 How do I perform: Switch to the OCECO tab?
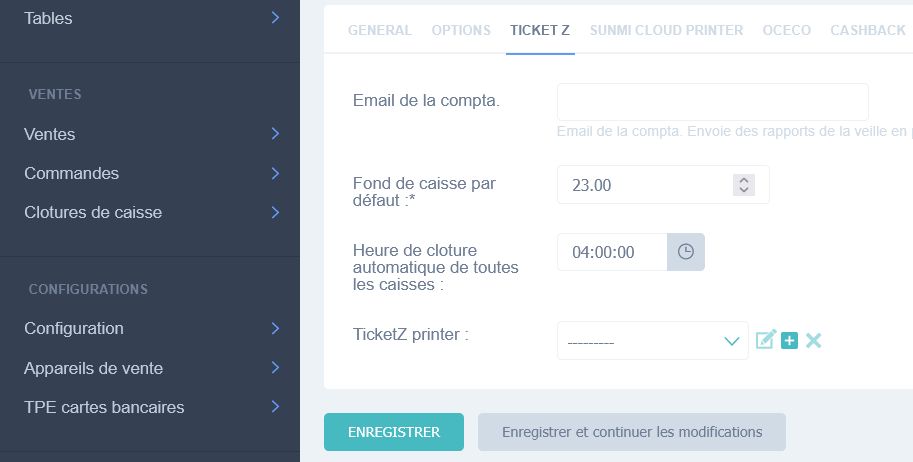(x=787, y=31)
